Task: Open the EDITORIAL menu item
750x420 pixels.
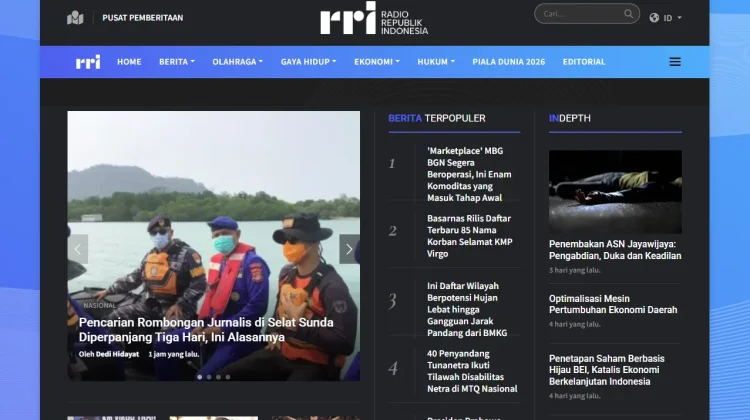Action: point(584,62)
